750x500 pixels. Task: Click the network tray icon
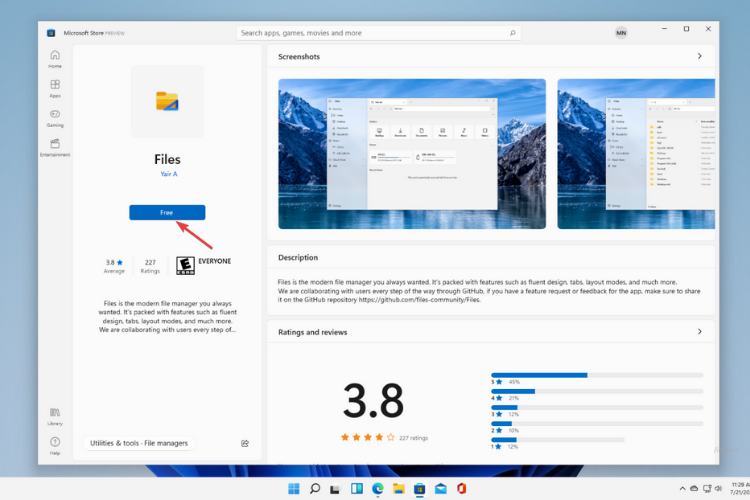707,489
